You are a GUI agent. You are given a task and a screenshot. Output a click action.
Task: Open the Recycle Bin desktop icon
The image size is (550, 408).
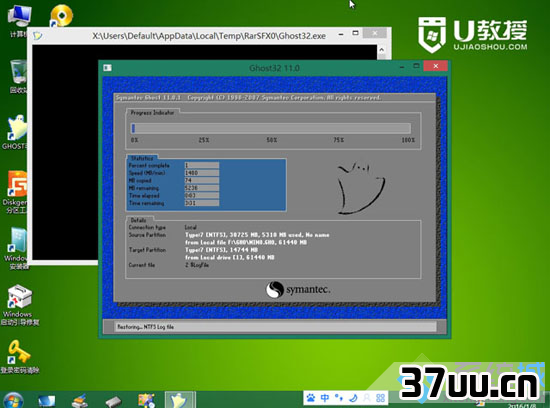17,77
